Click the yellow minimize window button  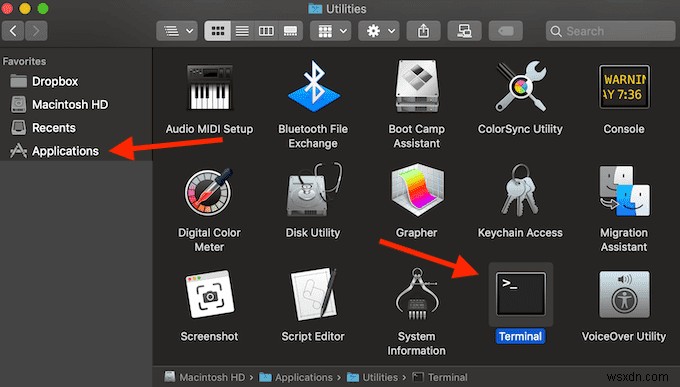(25, 8)
